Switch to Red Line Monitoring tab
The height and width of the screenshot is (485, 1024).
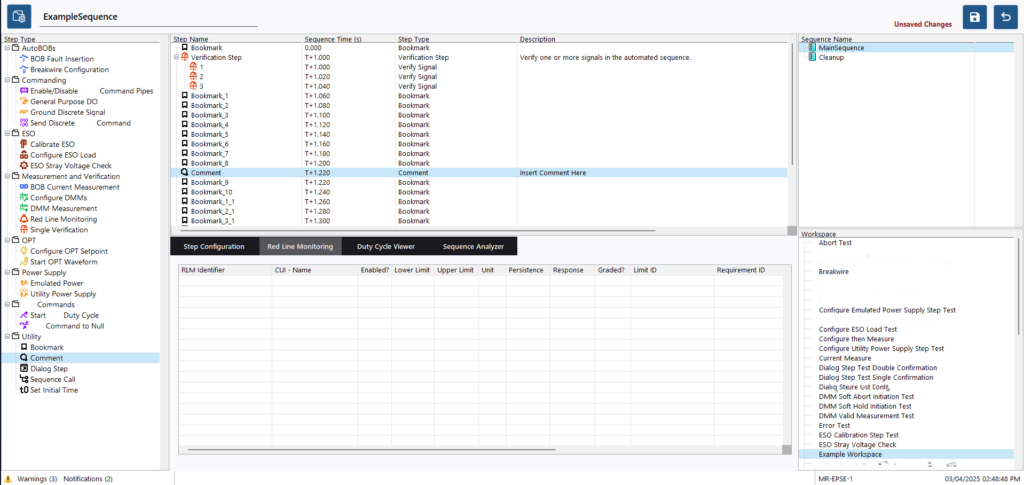(300, 247)
